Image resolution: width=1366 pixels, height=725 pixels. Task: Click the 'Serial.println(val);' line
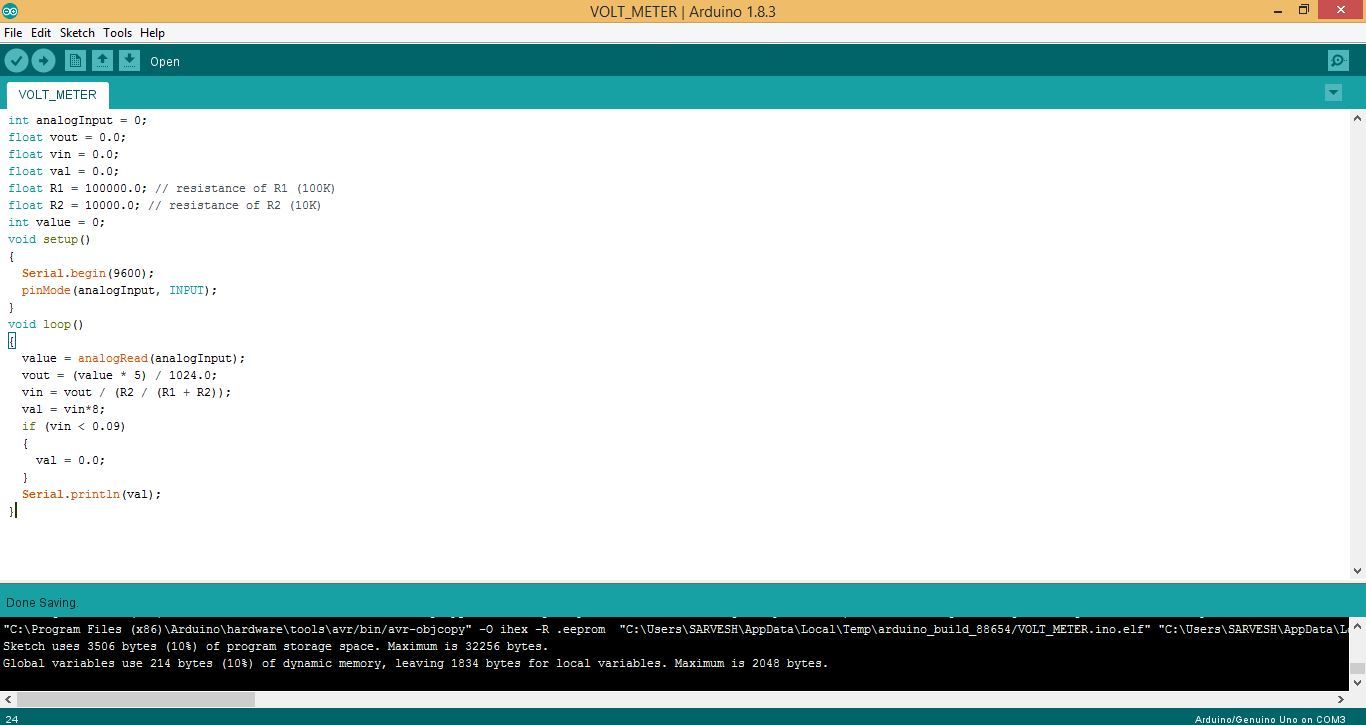[x=92, y=494]
